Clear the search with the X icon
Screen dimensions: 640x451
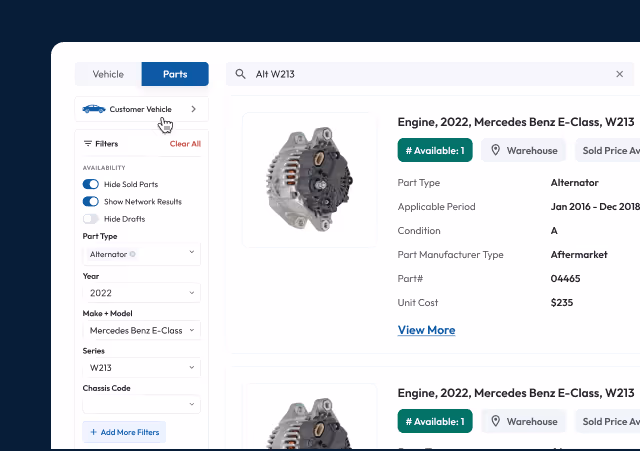(619, 74)
